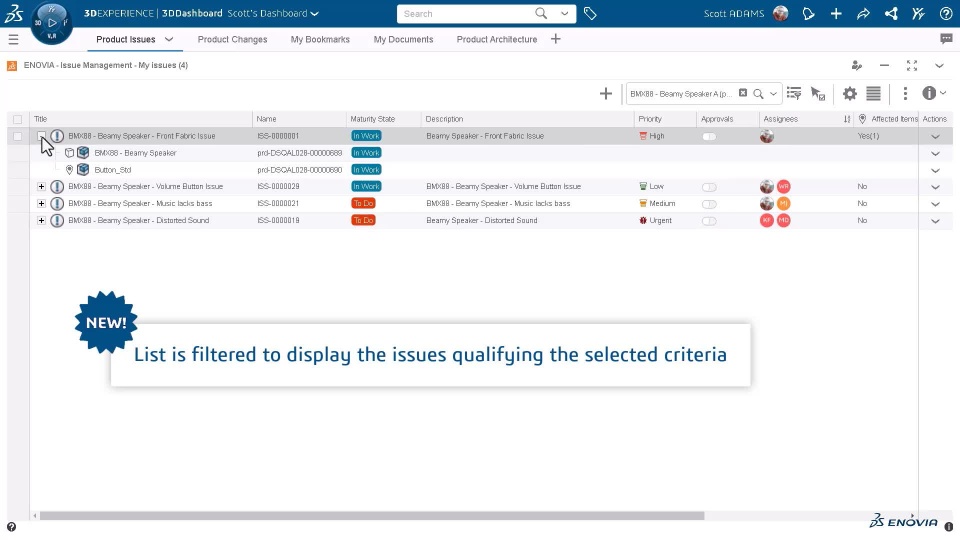
Task: Click the Button_Std product cube icon
Action: 83,170
